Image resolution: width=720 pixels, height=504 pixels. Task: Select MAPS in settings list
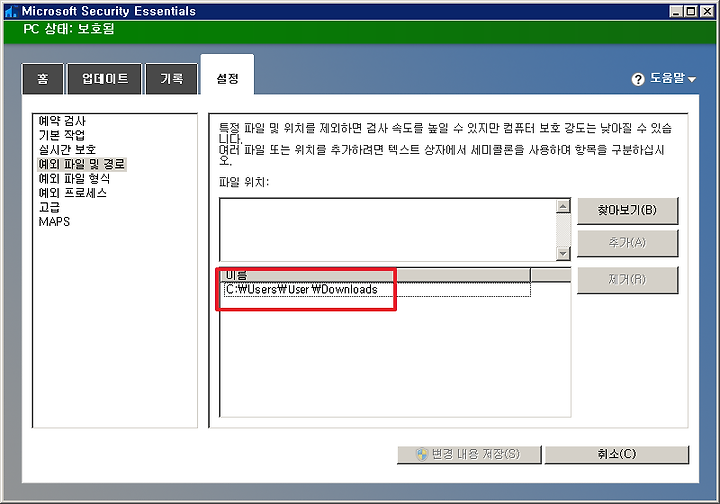(54, 222)
